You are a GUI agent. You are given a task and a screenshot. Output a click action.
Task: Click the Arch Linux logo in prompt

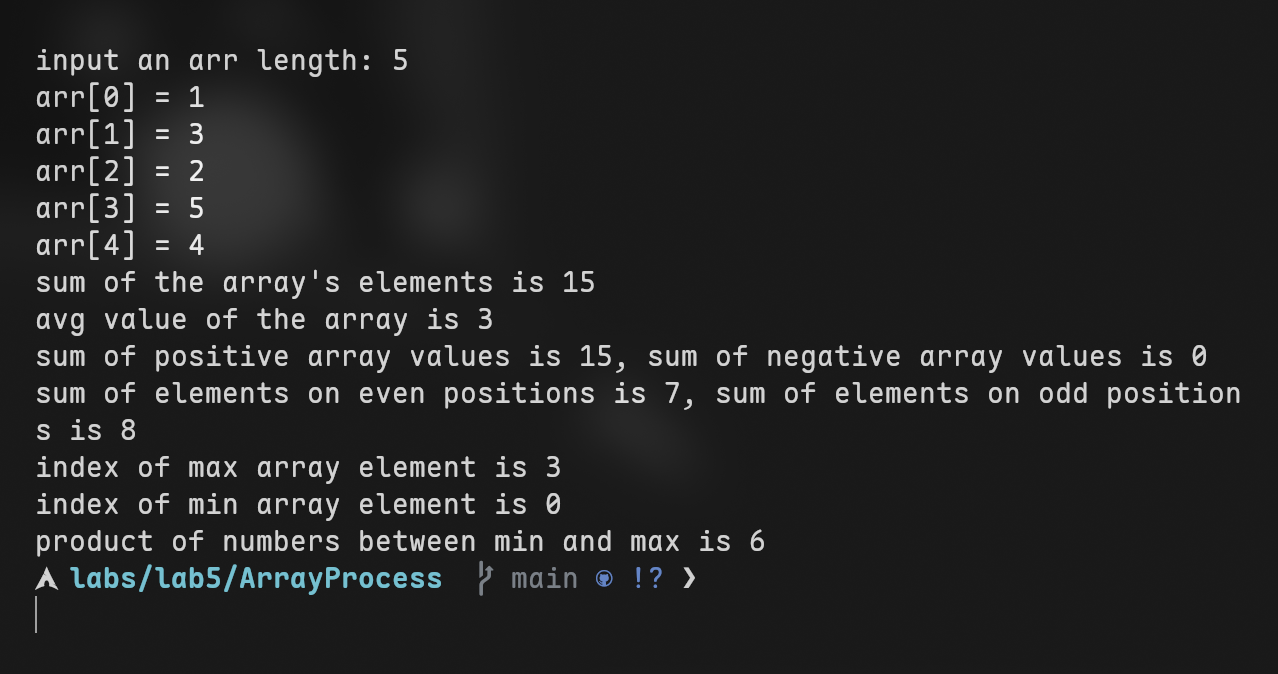[x=47, y=579]
